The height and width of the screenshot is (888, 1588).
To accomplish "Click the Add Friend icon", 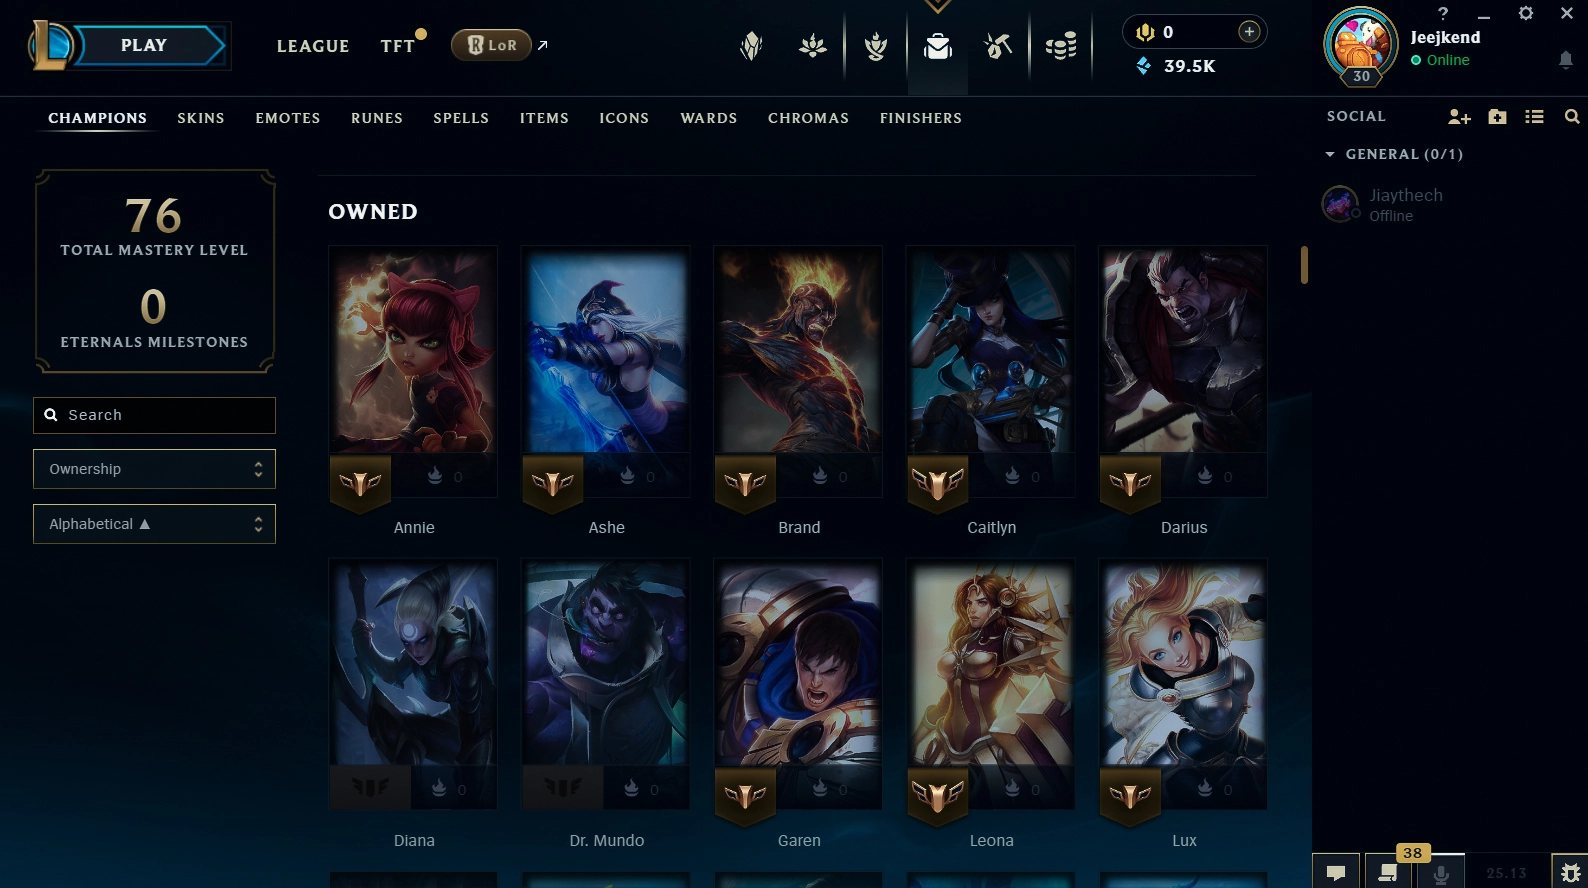I will pos(1459,117).
